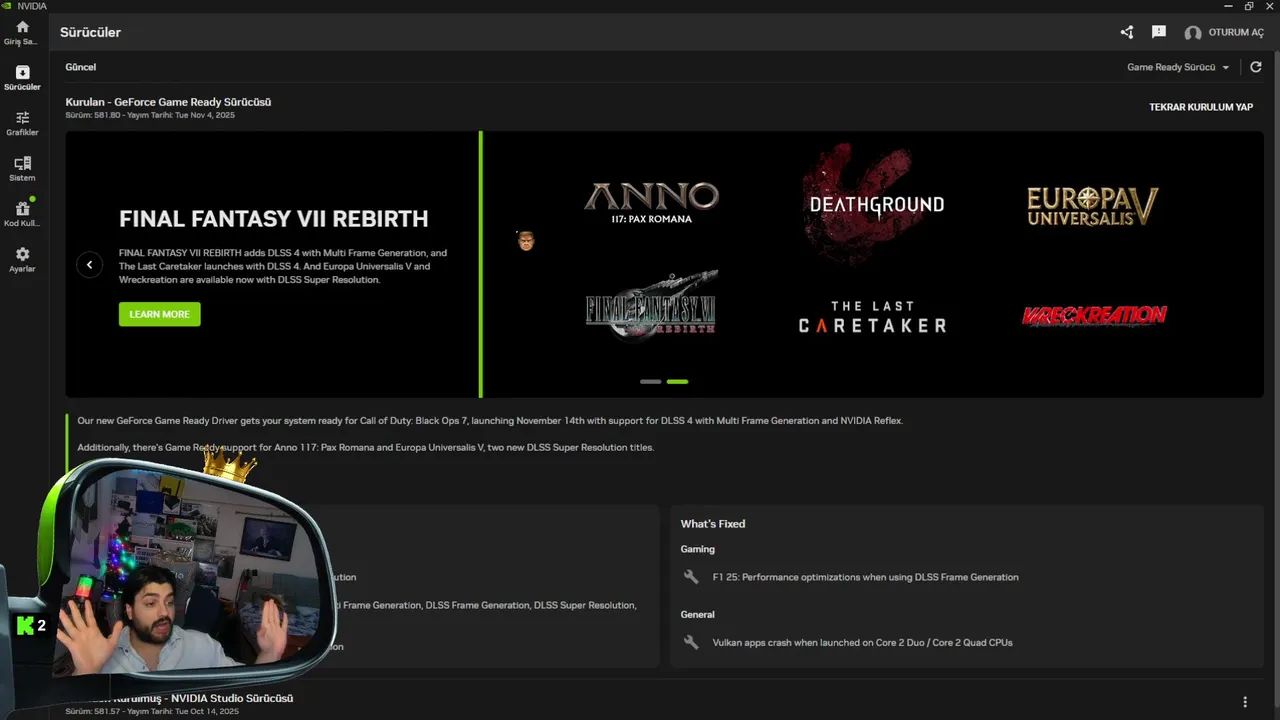
Task: Open the feedback notification icon
Action: click(1159, 32)
